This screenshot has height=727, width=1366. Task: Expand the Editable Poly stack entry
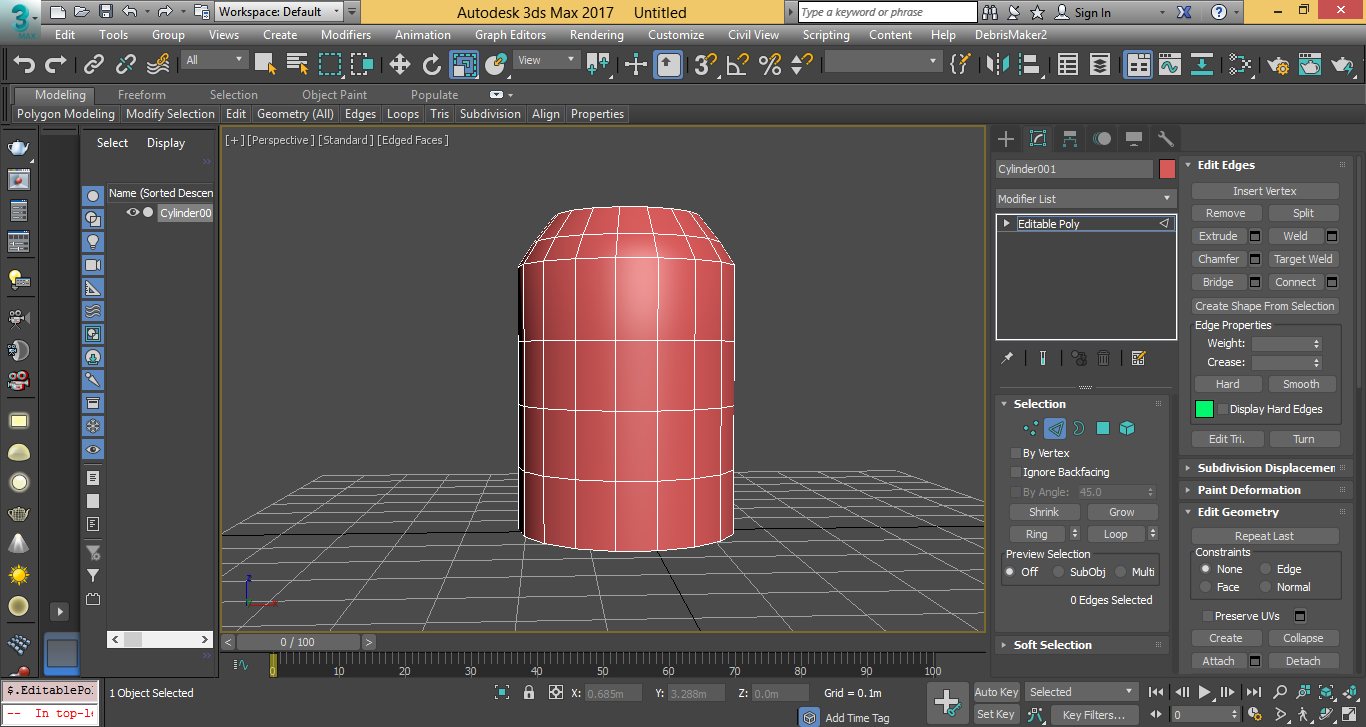pyautogui.click(x=1007, y=224)
